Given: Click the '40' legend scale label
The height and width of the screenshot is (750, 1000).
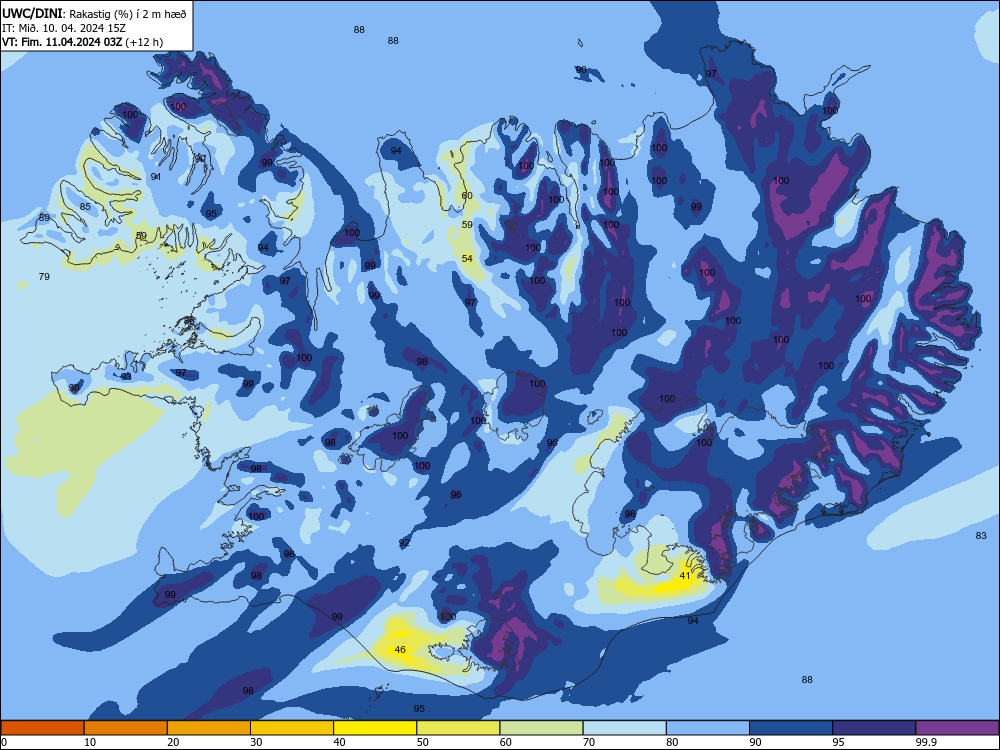Looking at the screenshot, I should (340, 742).
